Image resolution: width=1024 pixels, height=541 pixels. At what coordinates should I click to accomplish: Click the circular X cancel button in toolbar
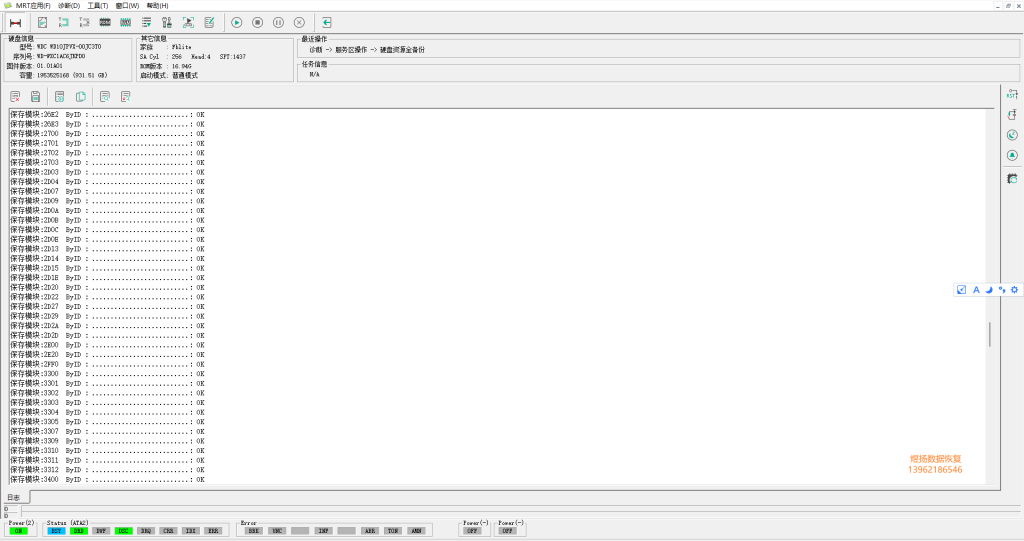pyautogui.click(x=299, y=22)
